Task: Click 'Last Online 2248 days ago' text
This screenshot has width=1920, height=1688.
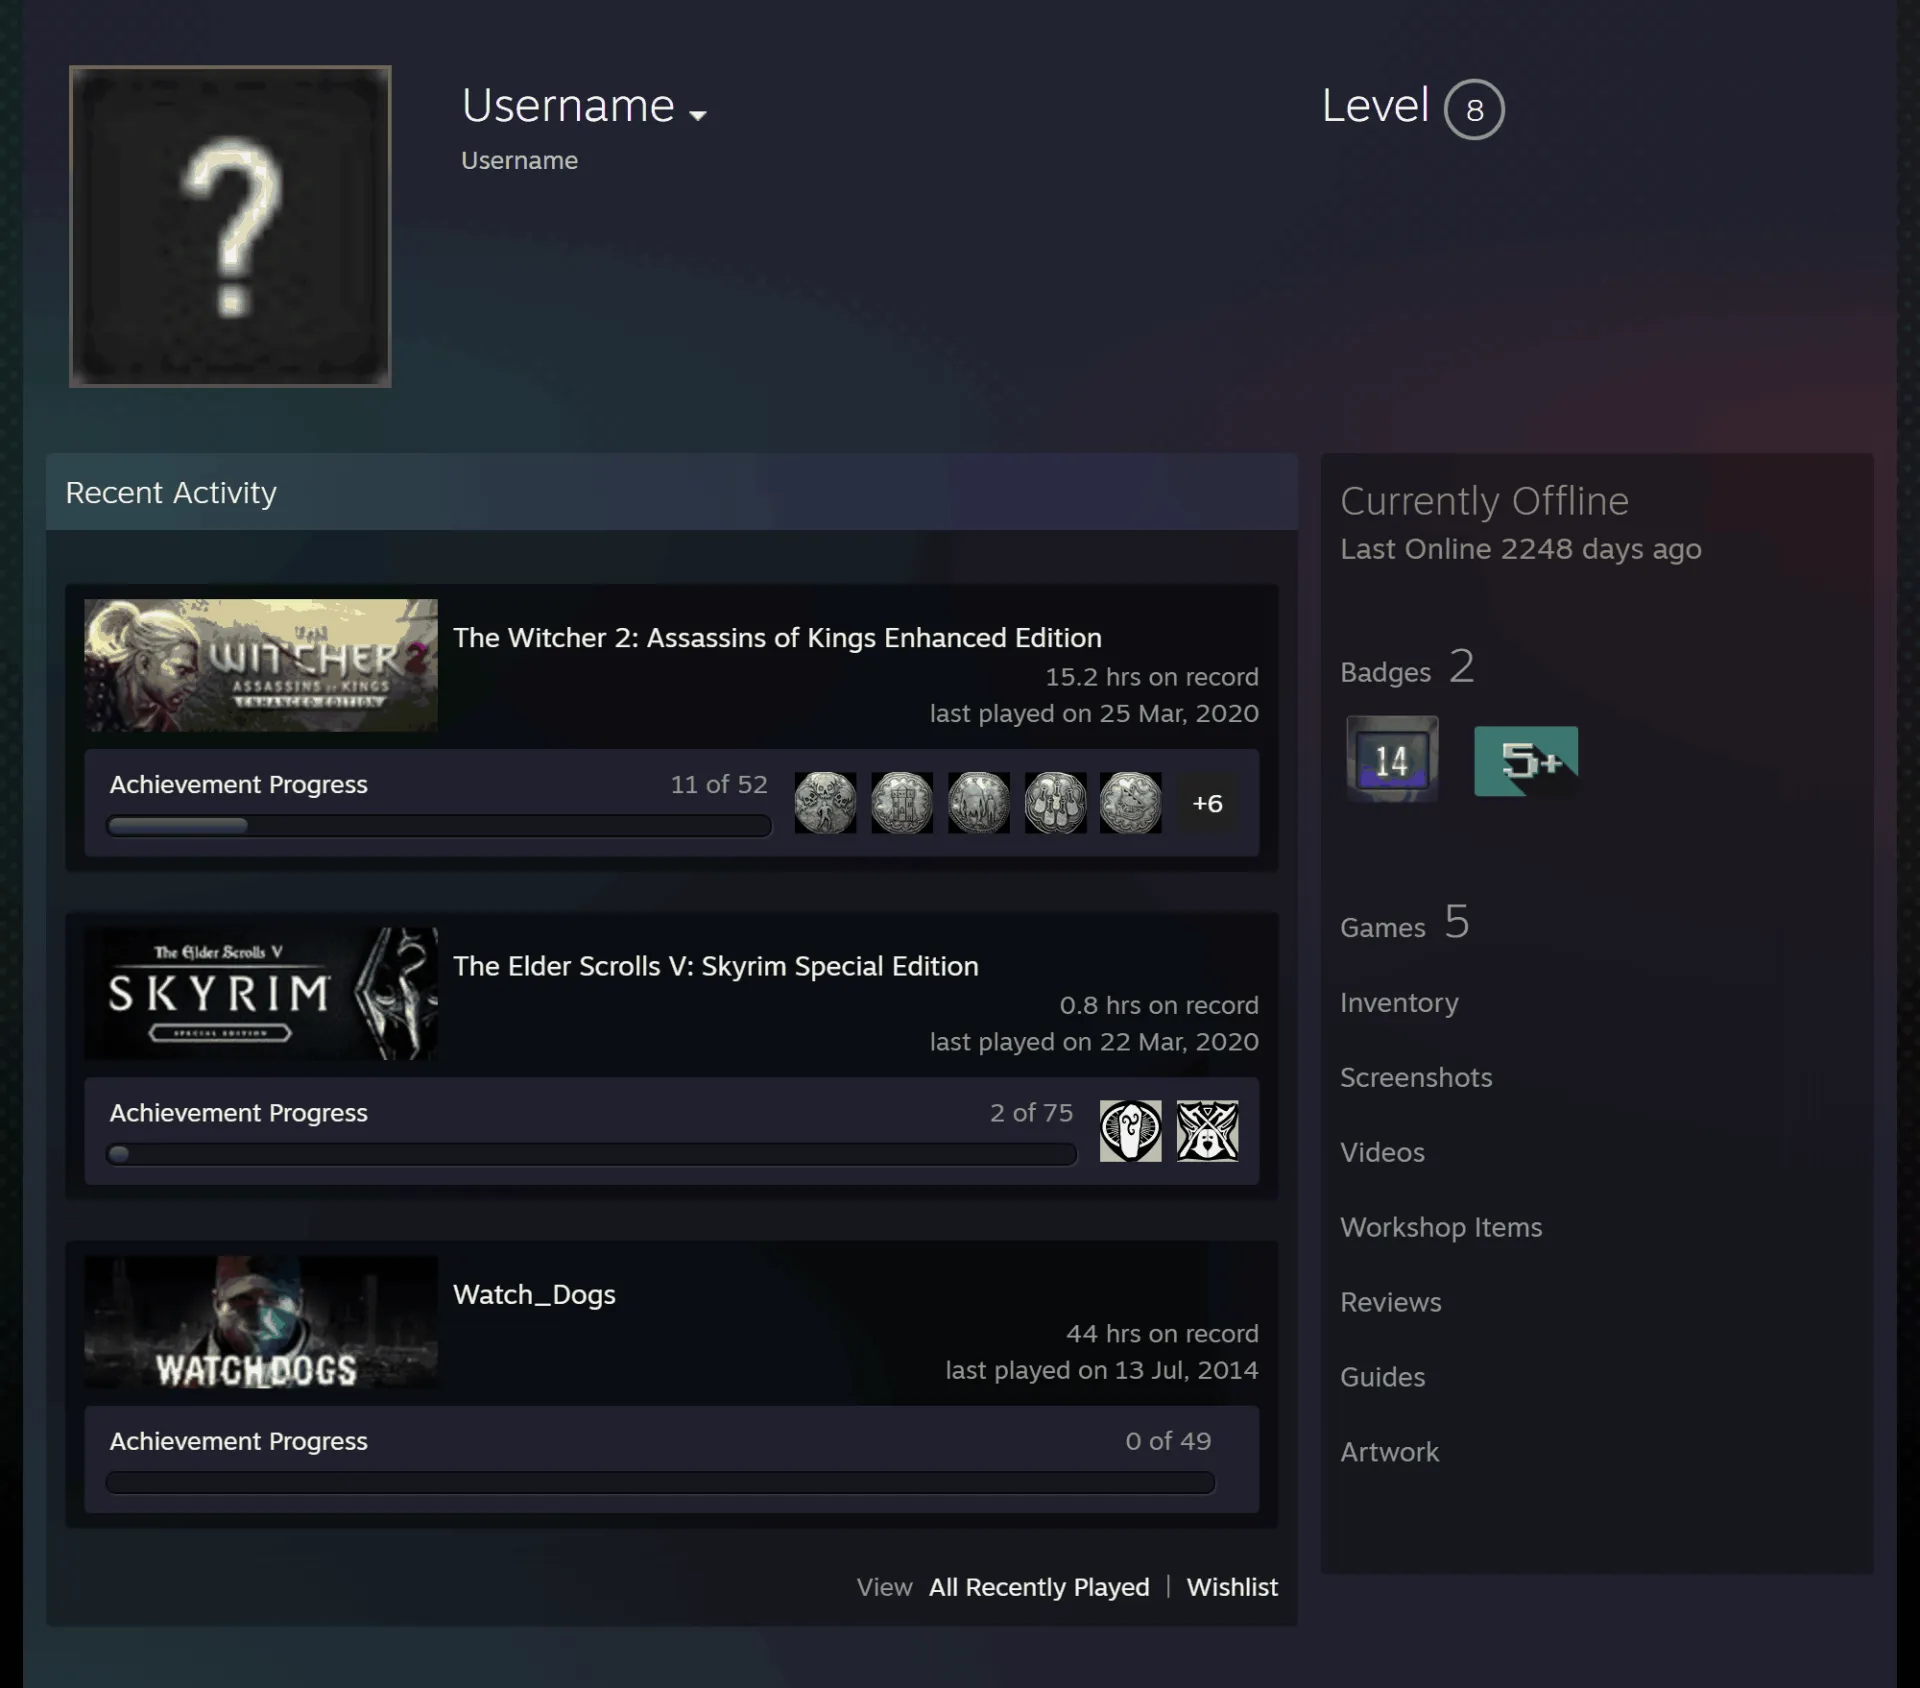Action: pos(1520,550)
